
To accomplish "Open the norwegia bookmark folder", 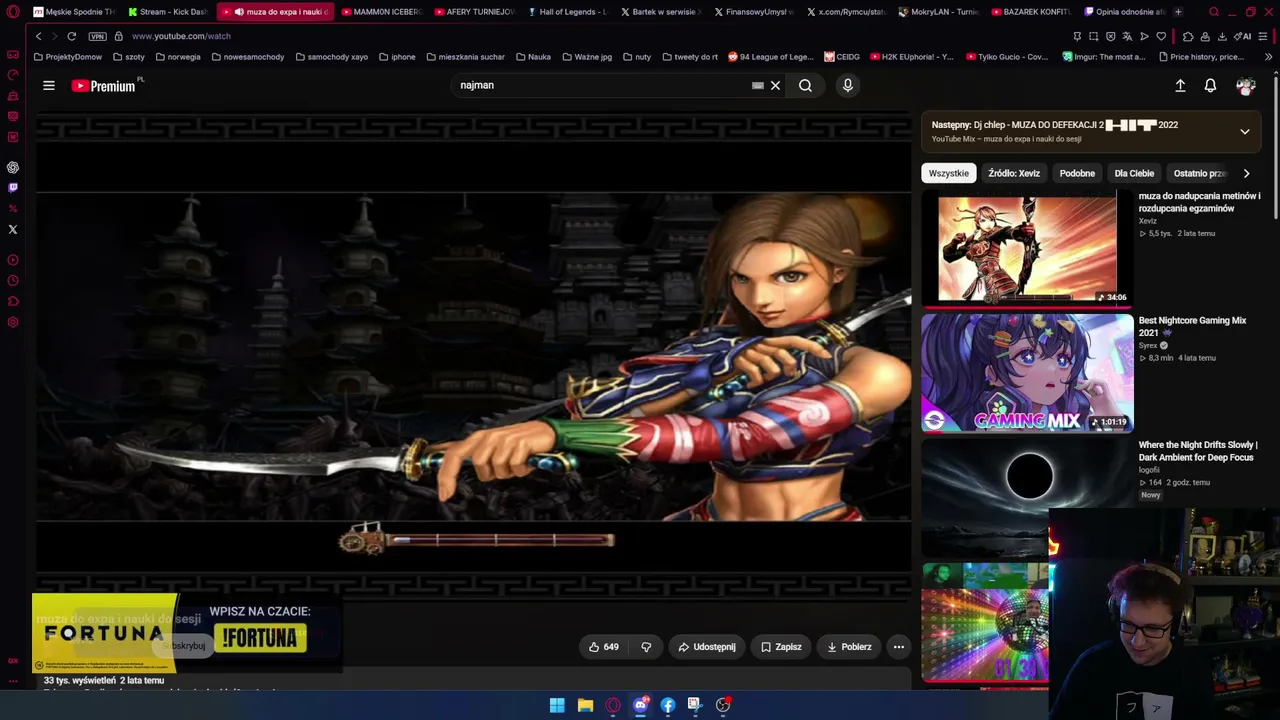I will pyautogui.click(x=178, y=57).
